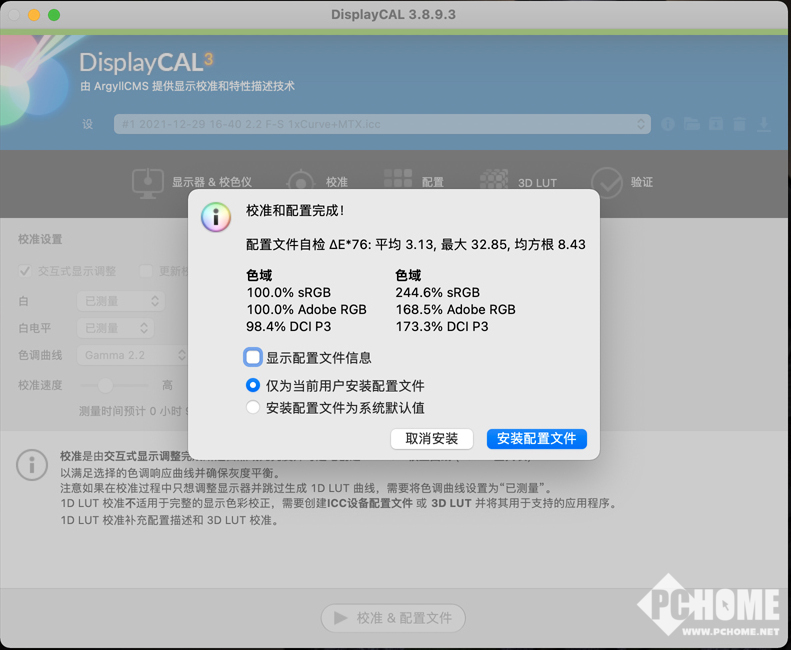This screenshot has height=650, width=791.
Task: Click the yellow minimize window button
Action: click(x=34, y=15)
